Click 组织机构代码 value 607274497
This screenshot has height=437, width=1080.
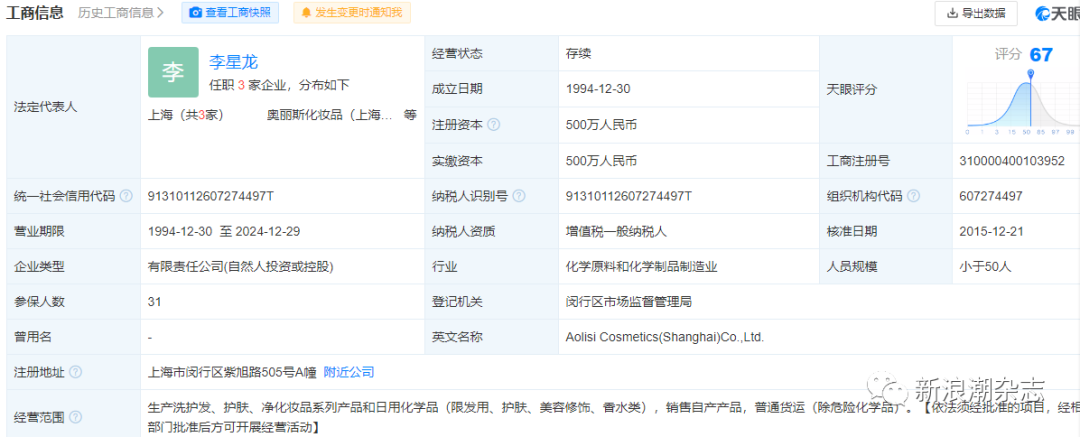pos(990,196)
